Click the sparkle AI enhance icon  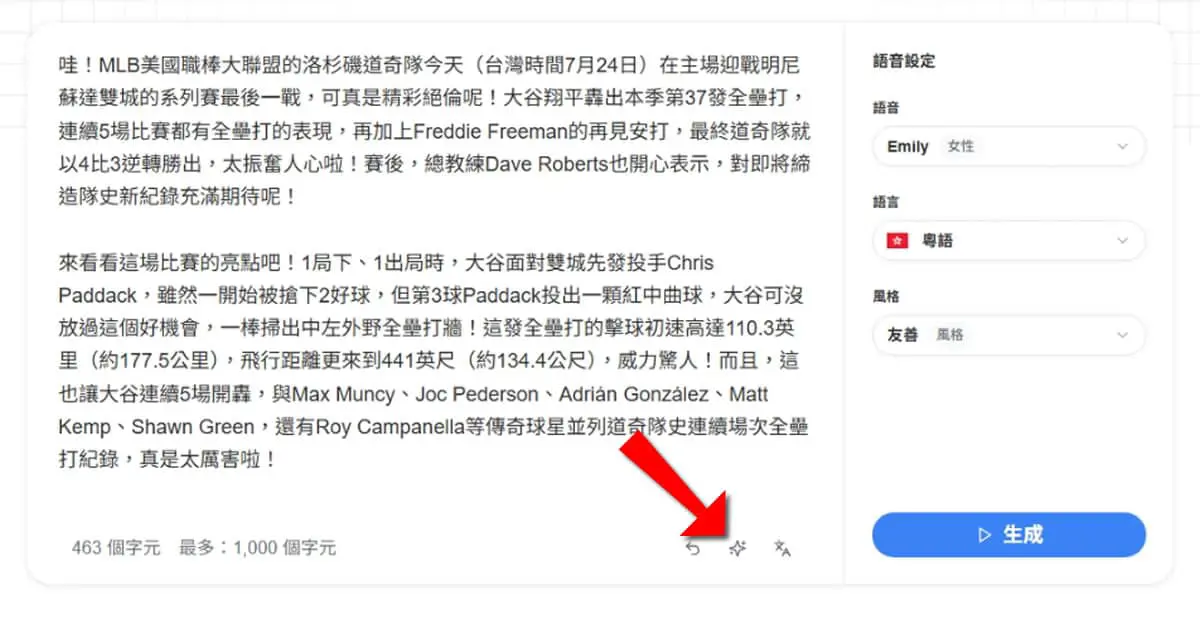click(x=737, y=548)
